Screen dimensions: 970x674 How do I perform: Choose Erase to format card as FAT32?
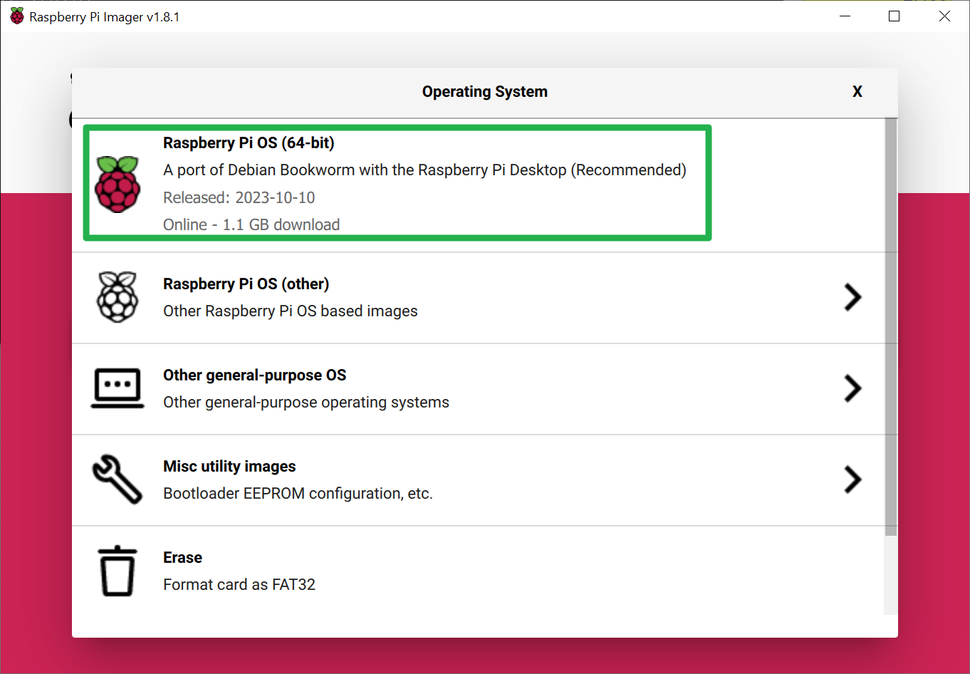tap(450, 570)
